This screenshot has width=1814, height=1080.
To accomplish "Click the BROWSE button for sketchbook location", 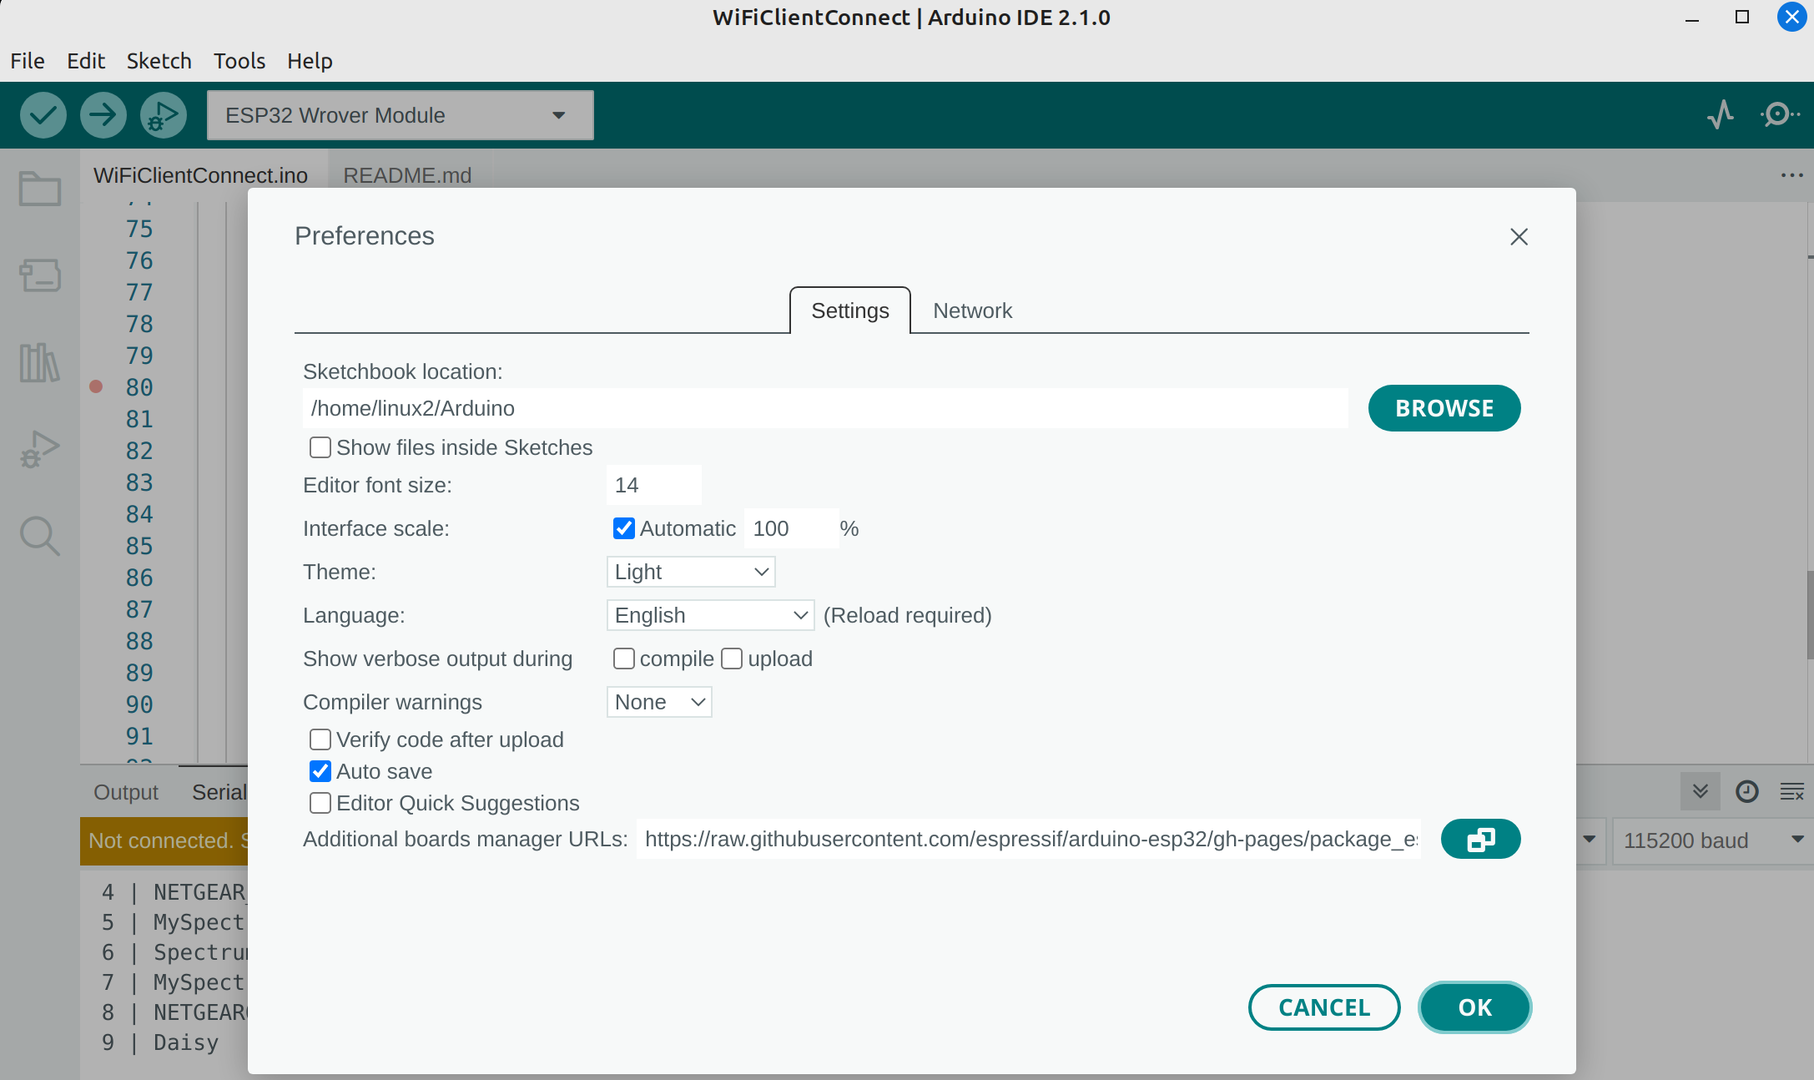I will click(x=1444, y=408).
